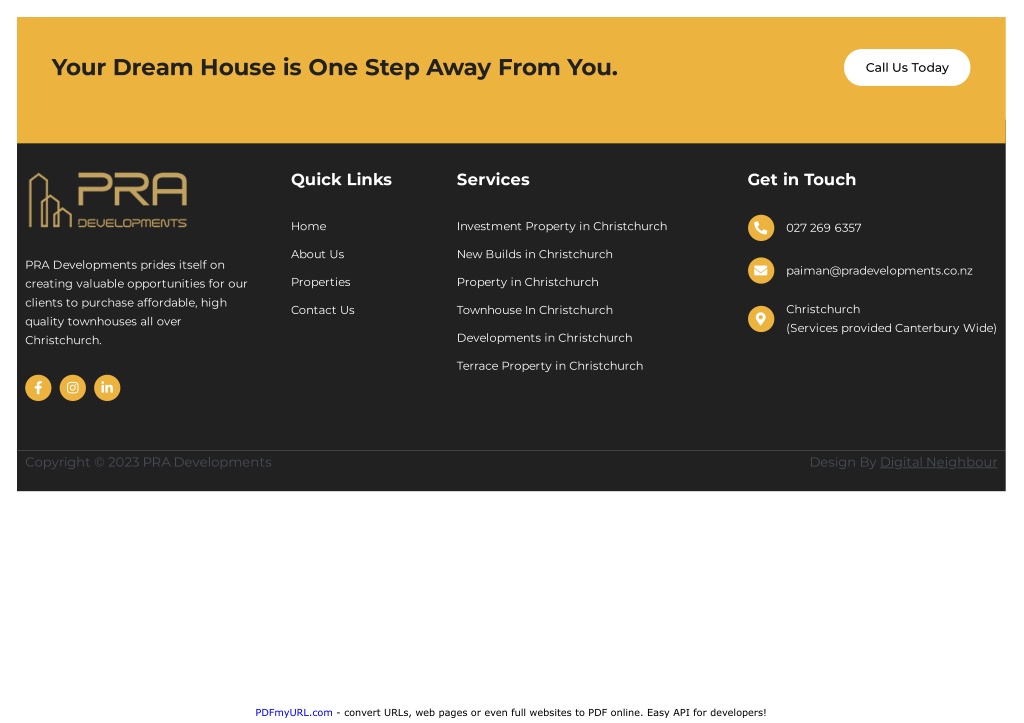Click the PRA Developments logo
This screenshot has height=723, width=1024.
pos(108,200)
